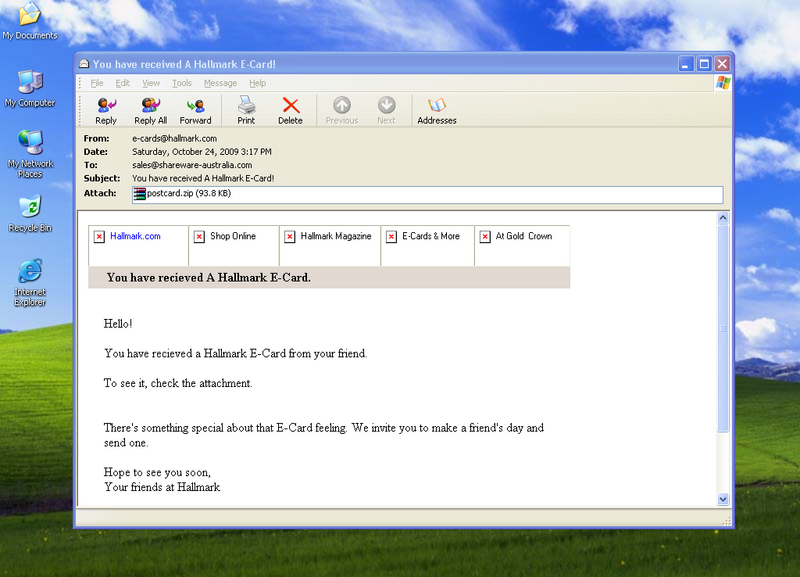The image size is (800, 577).
Task: Click broken image beside Shop Online
Action: [199, 236]
